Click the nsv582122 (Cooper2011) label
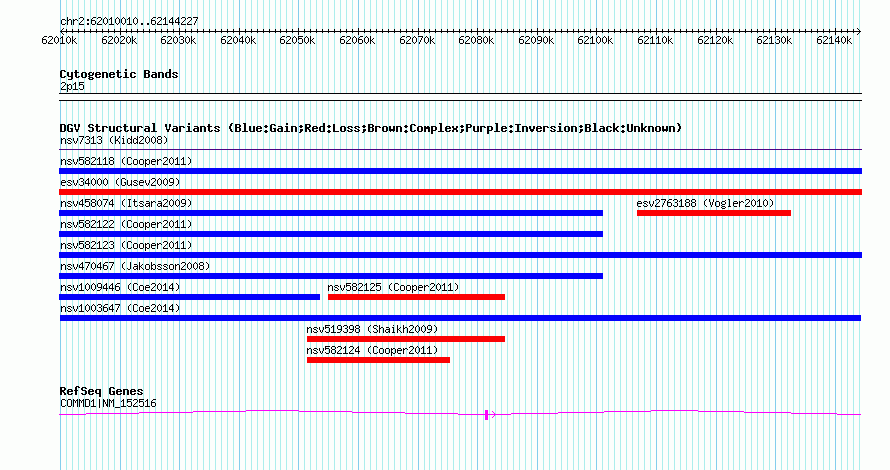The image size is (890, 470). pyautogui.click(x=126, y=224)
